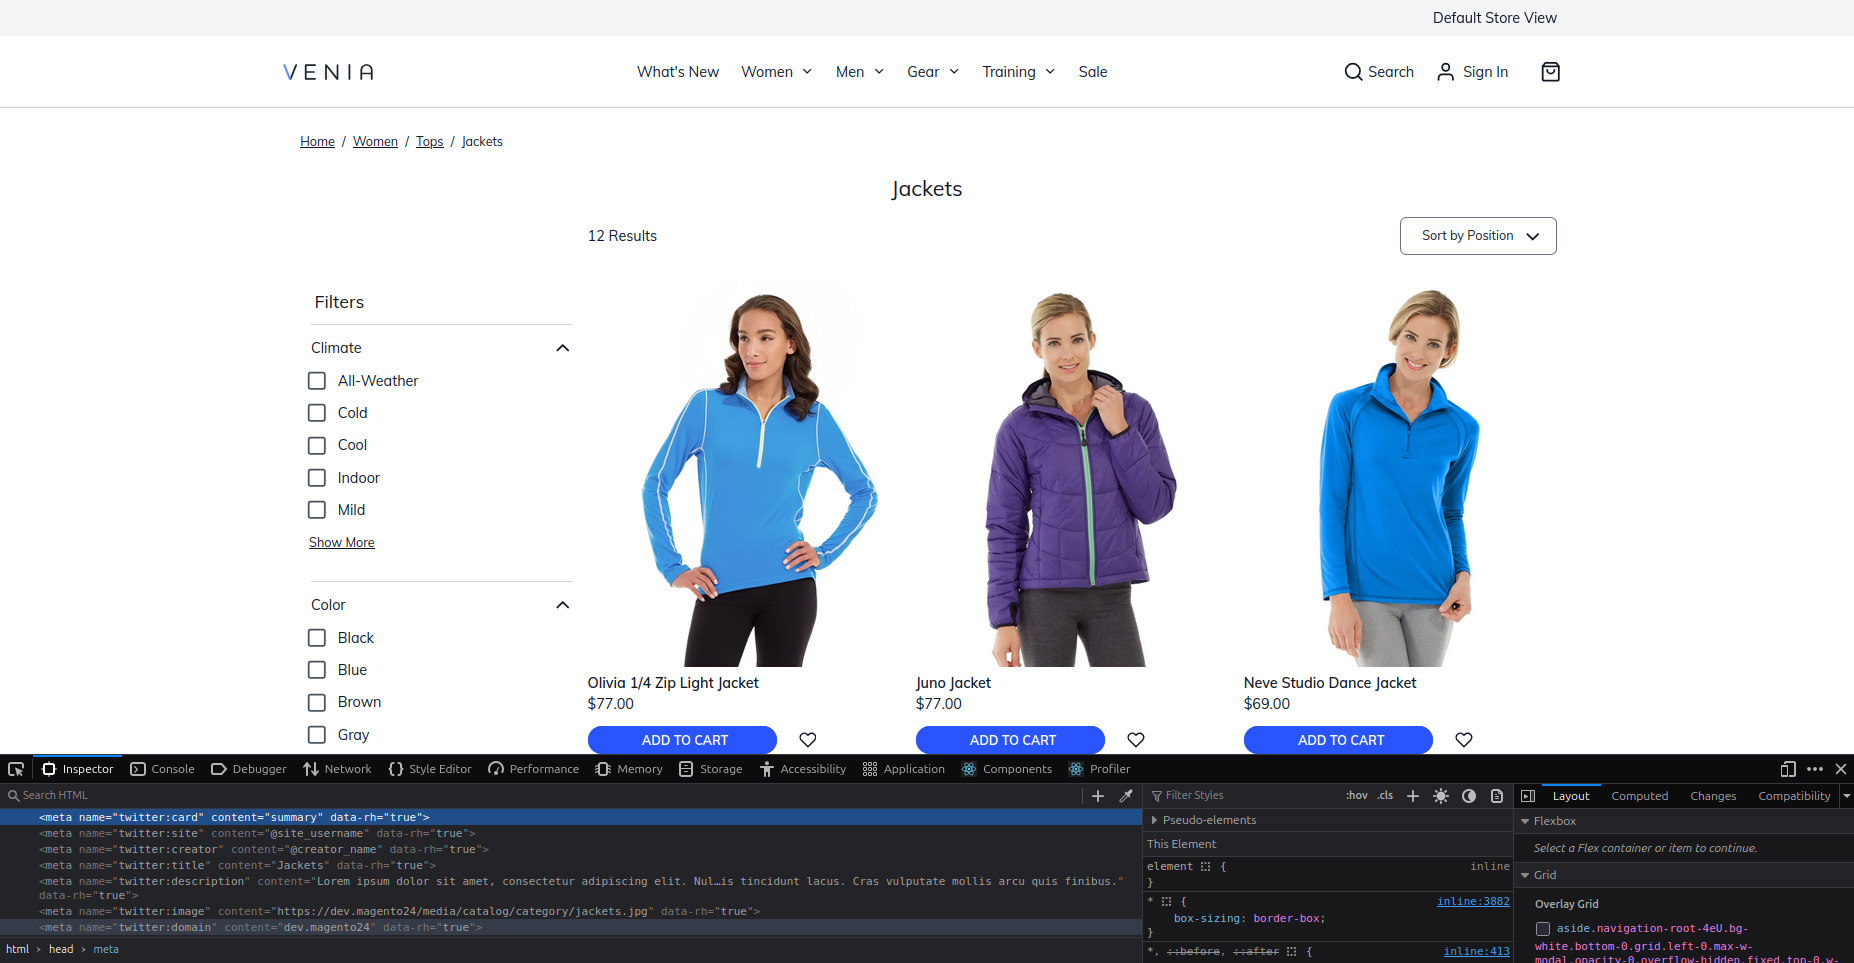Toggle the sidebar pane split icon

tap(1528, 796)
